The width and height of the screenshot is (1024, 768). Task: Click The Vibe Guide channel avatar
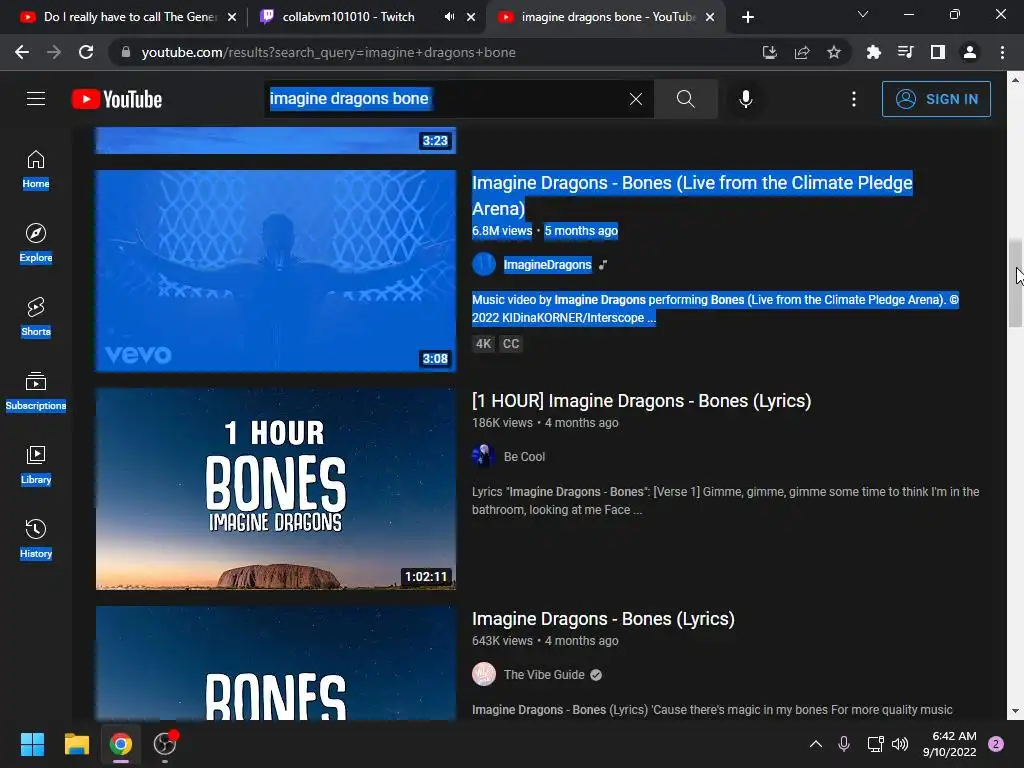484,675
